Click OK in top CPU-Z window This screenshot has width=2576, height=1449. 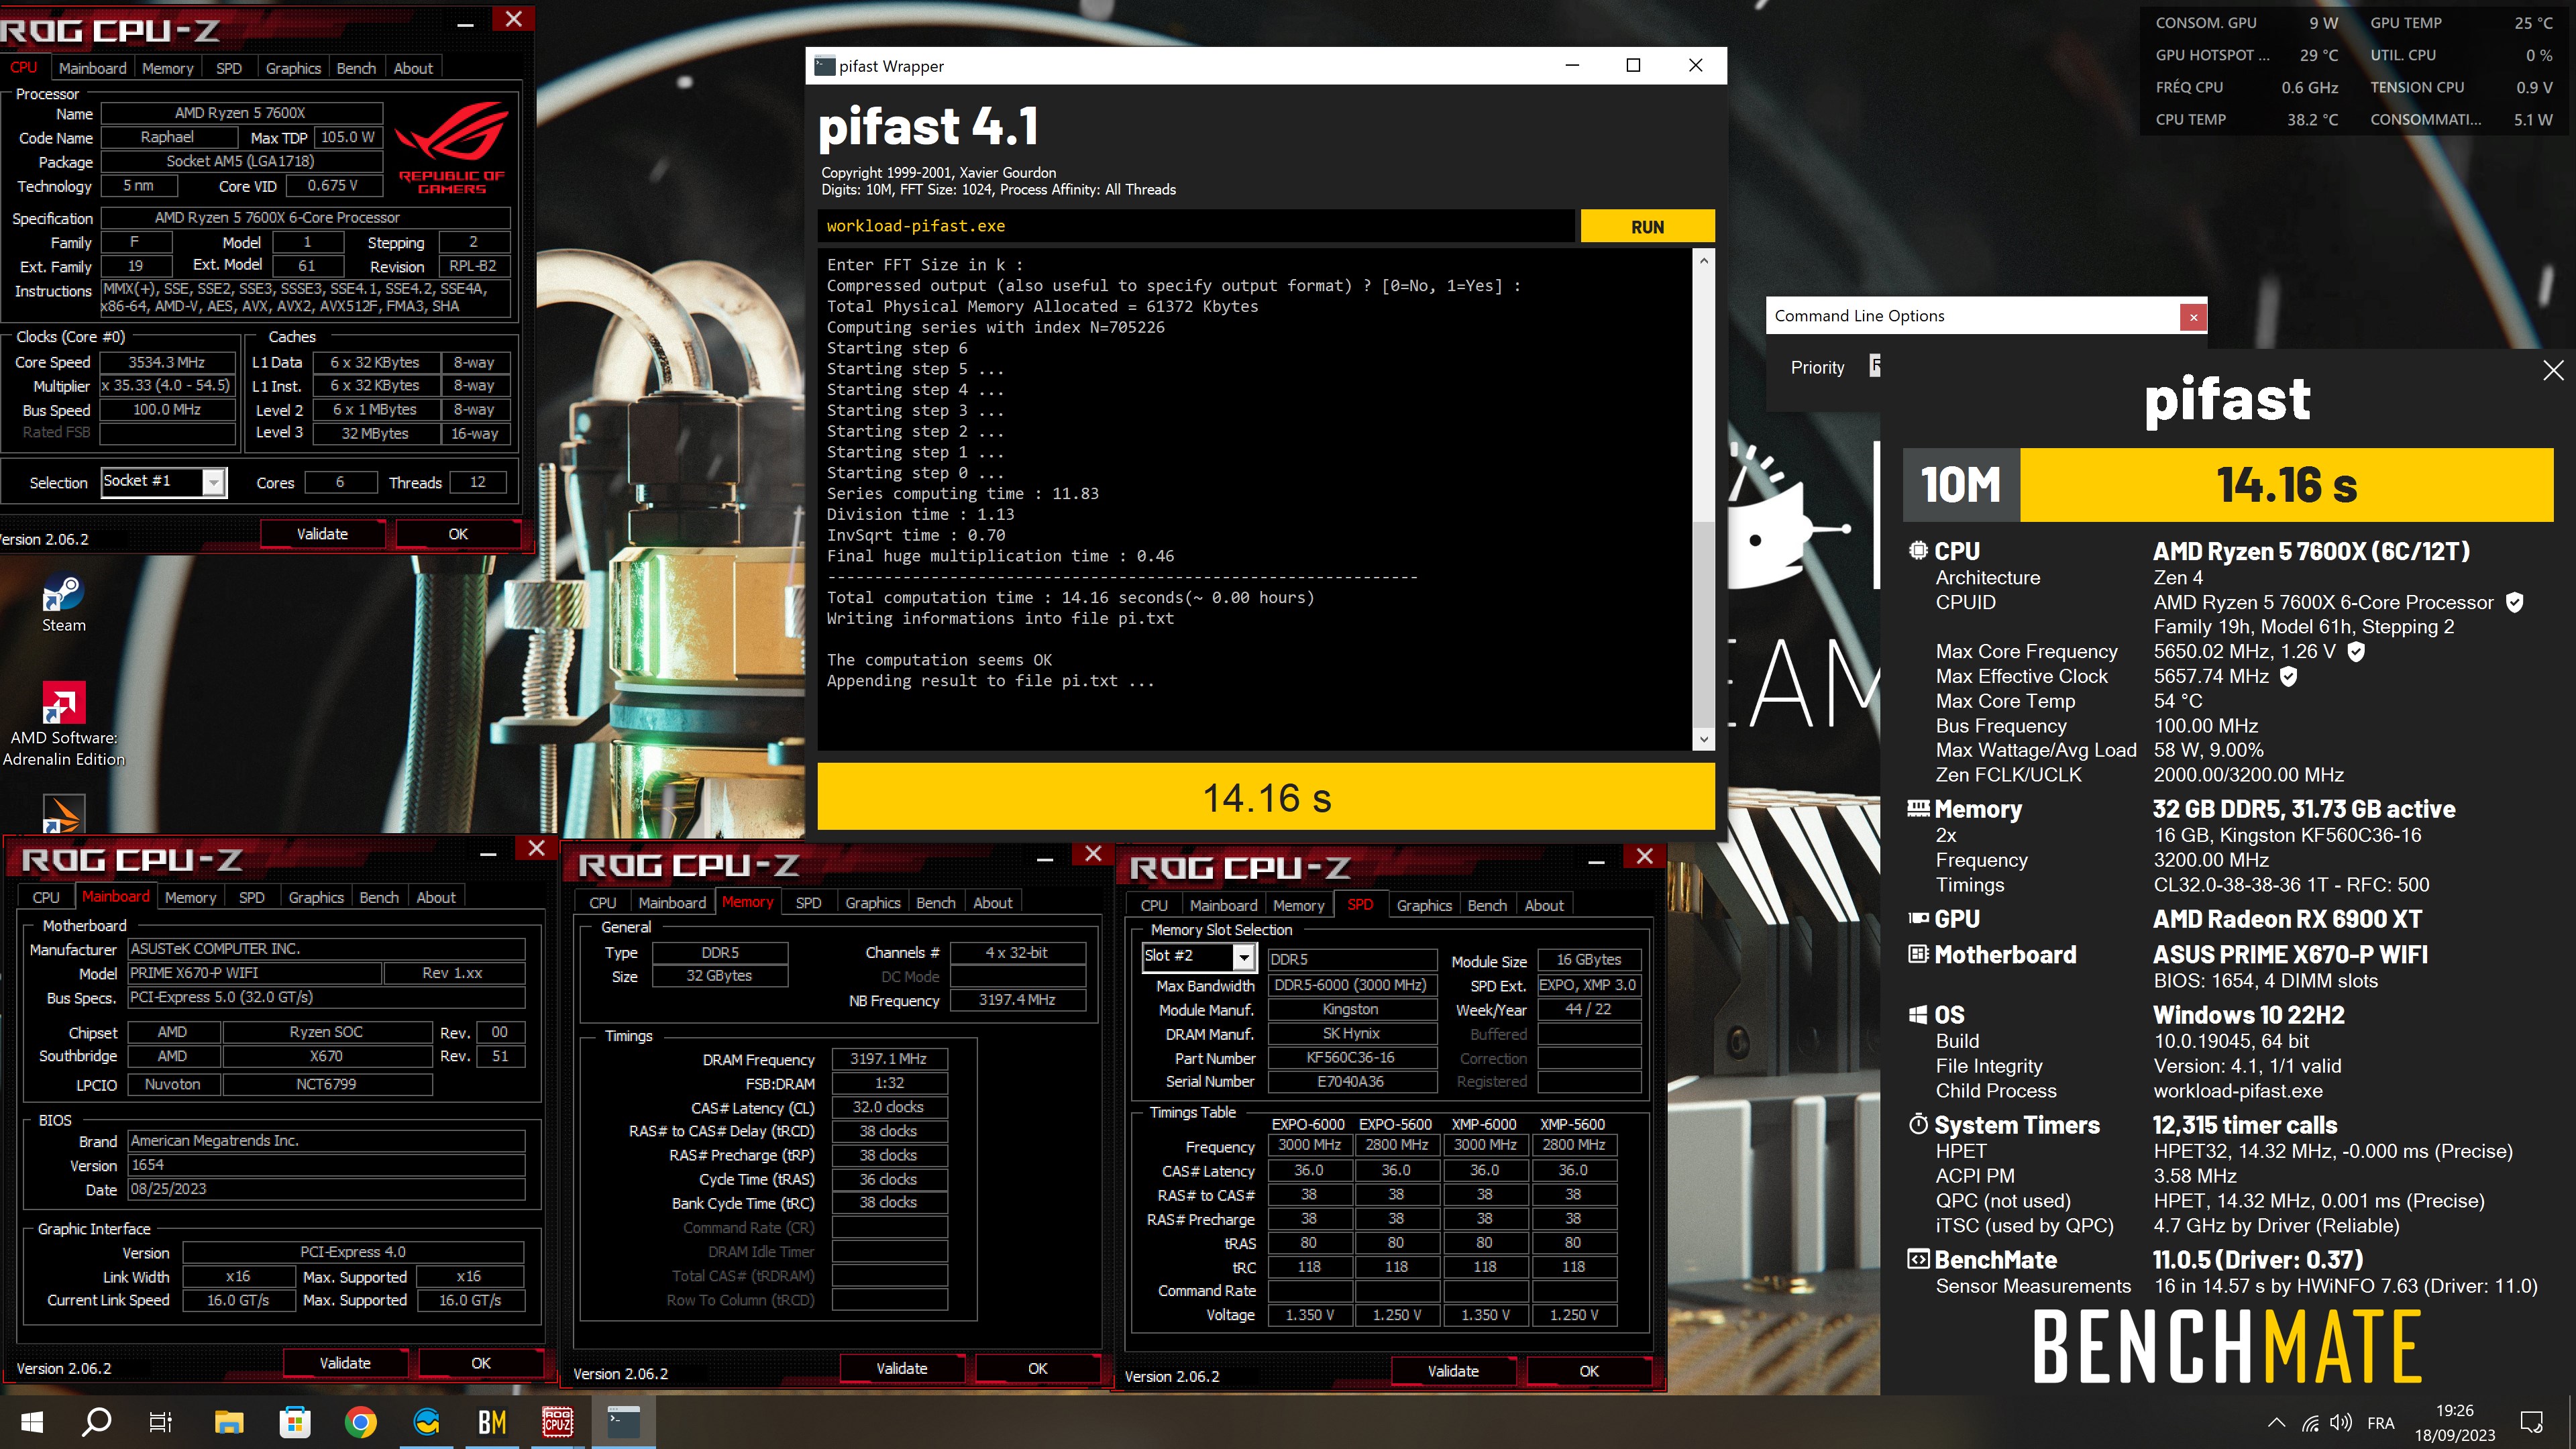tap(458, 534)
